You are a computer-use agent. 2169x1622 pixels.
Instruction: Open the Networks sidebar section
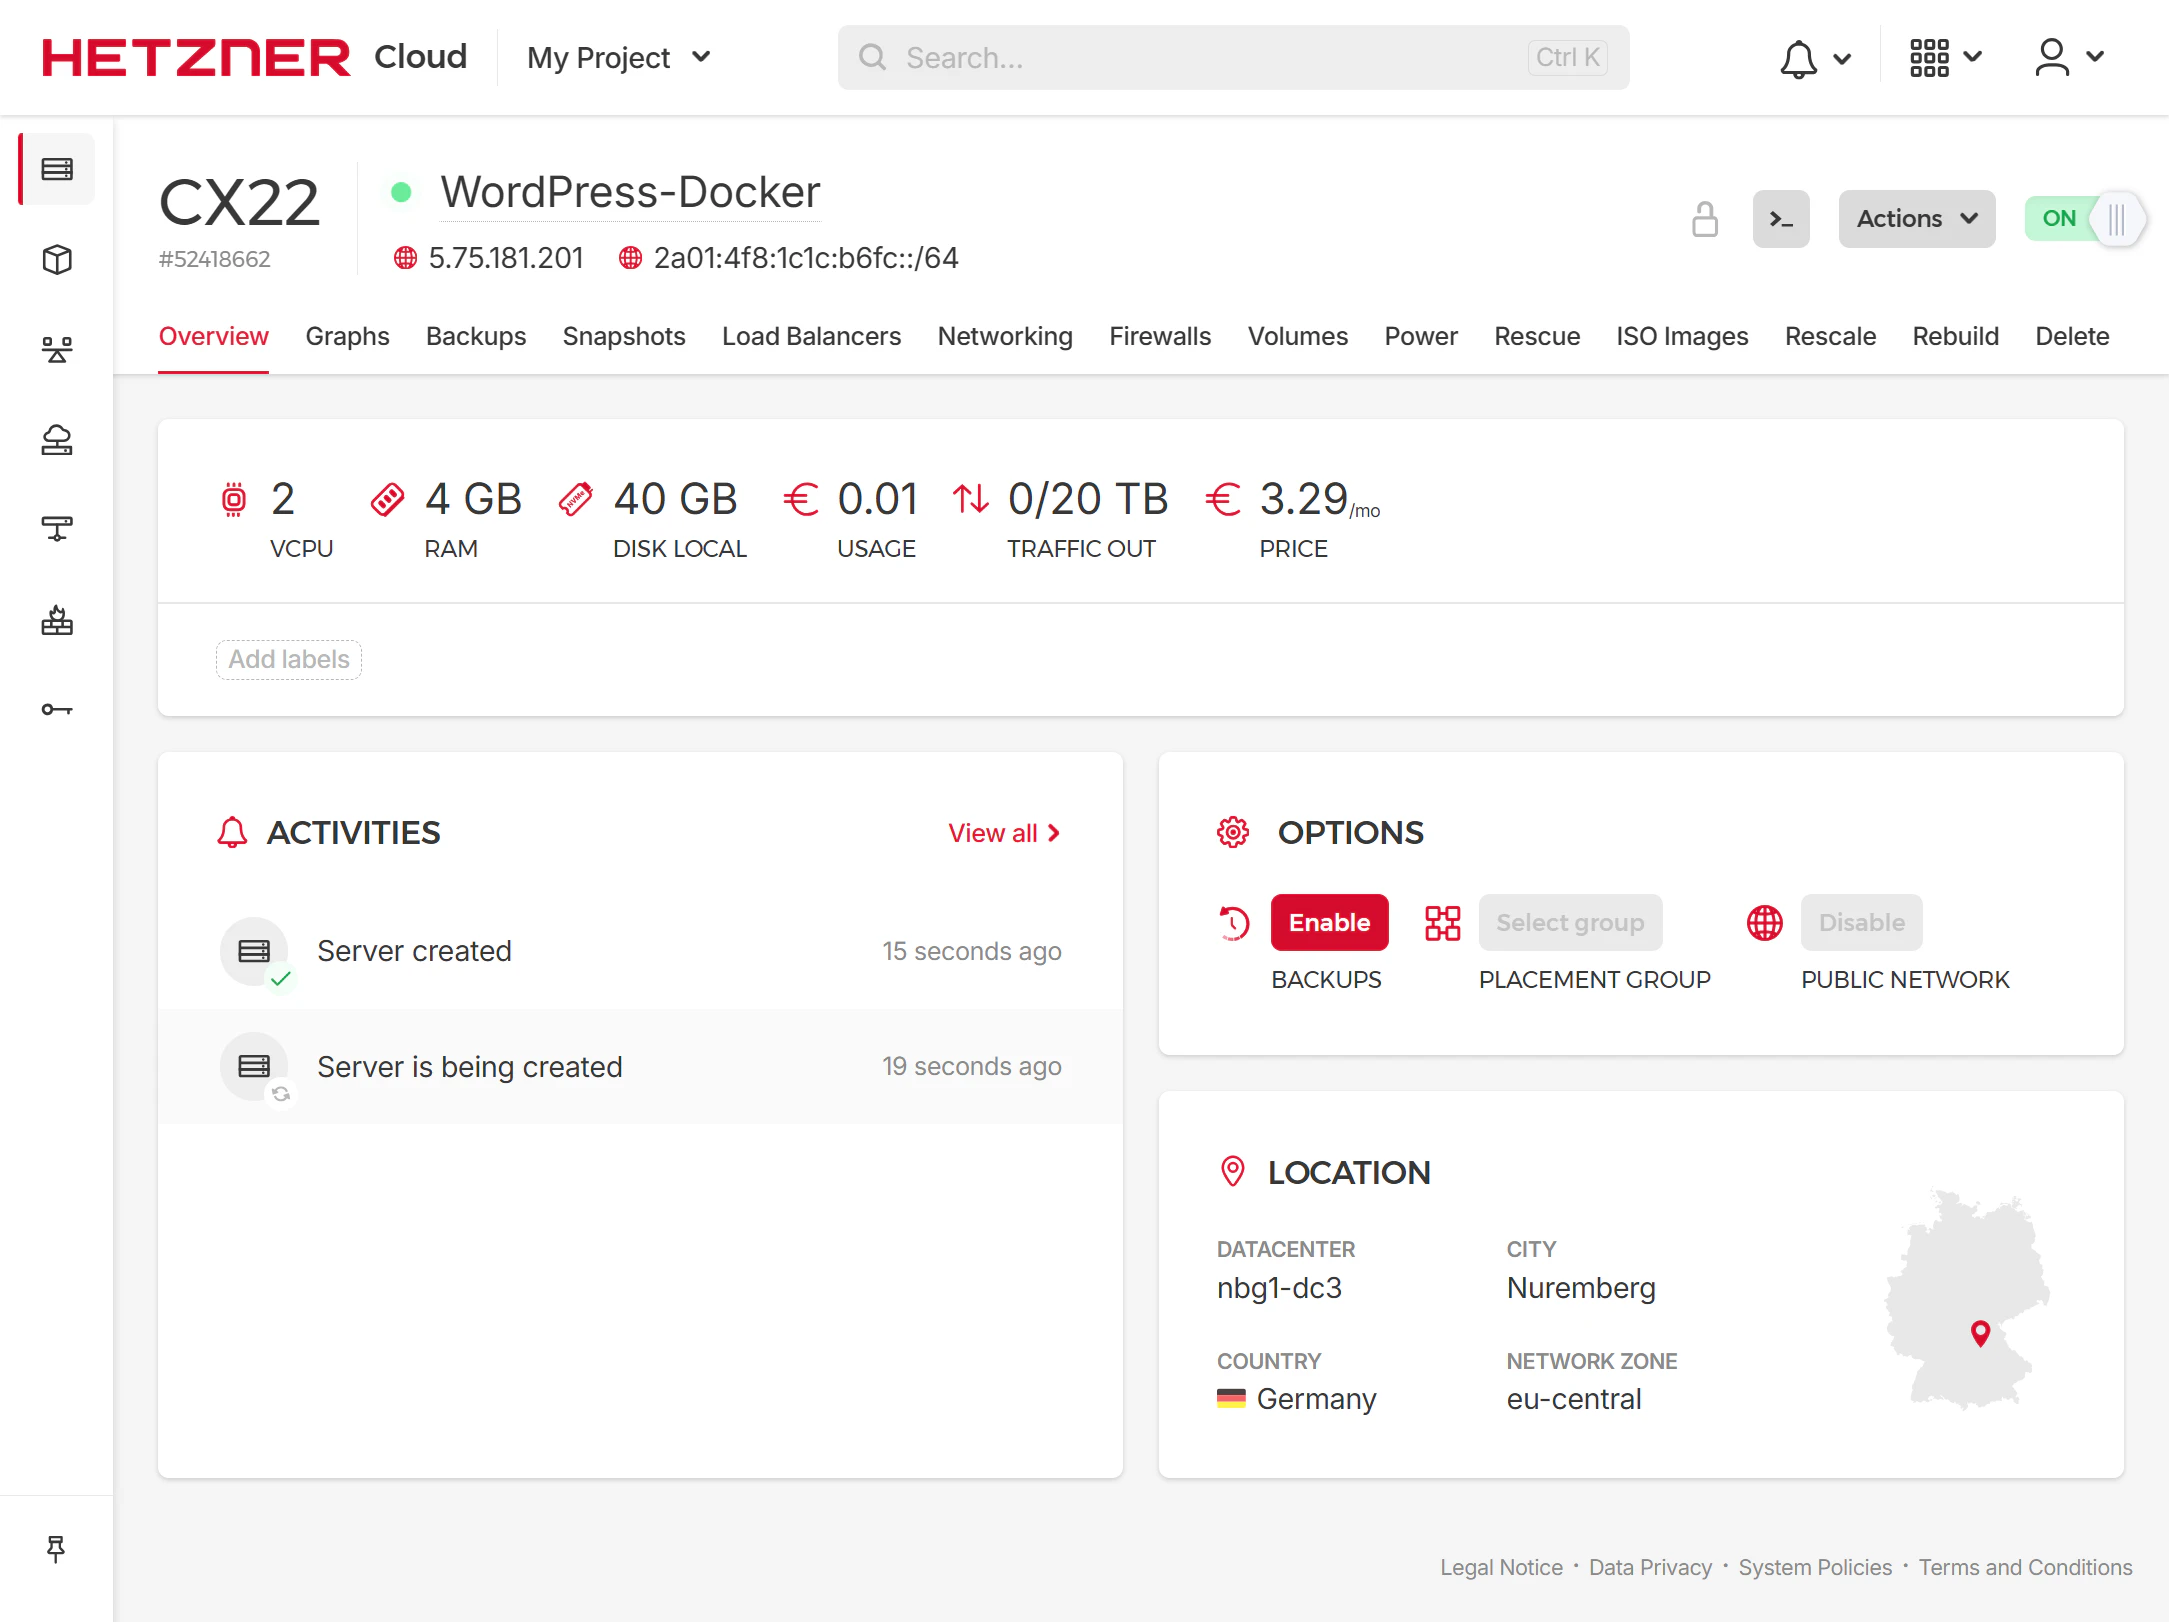[x=55, y=528]
